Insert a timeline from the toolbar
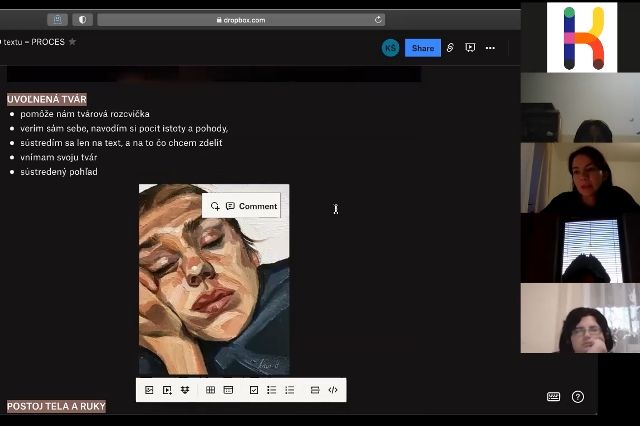Viewport: 640px width, 426px height. pos(228,390)
